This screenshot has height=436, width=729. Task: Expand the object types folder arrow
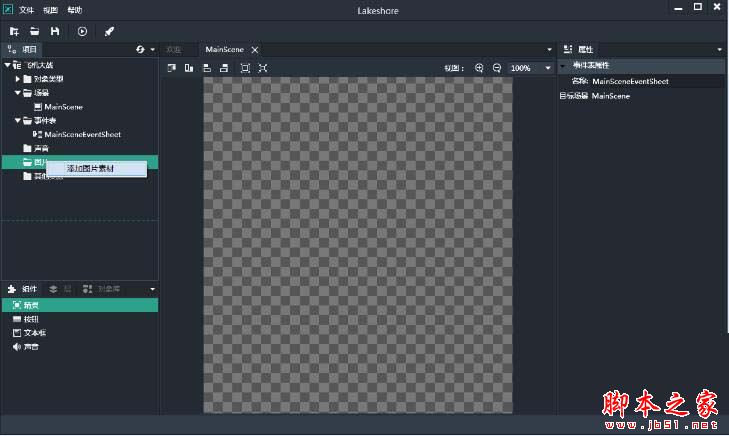tap(18, 79)
